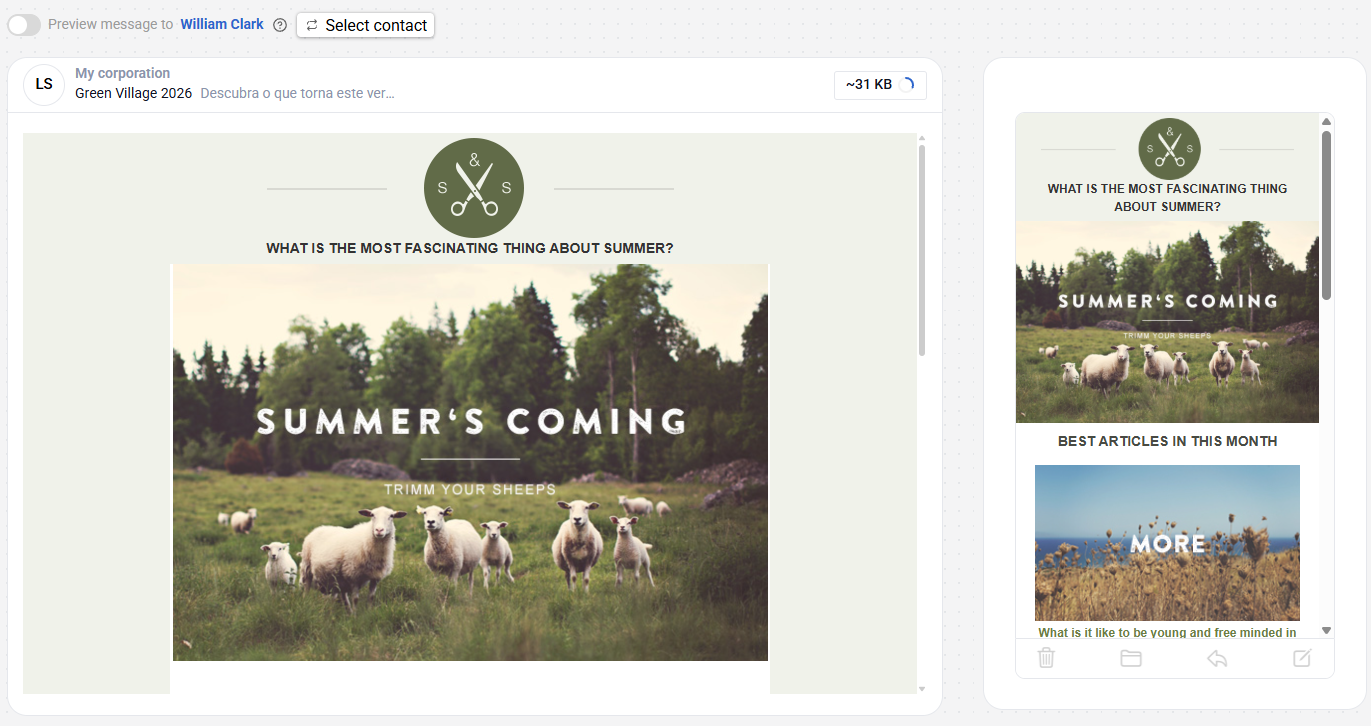Click the mobile preview scrollbar up arrow

point(1327,120)
